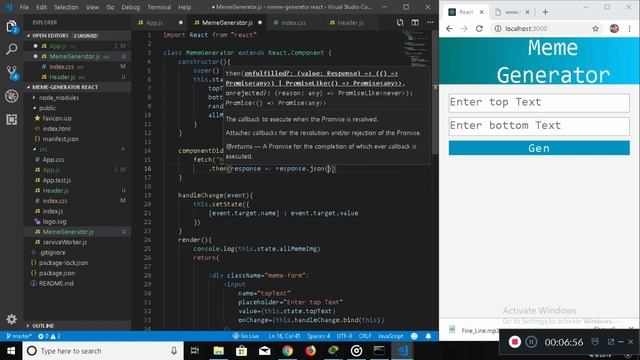This screenshot has height=360, width=640.
Task: Click the editor minimap code overview
Action: (x=416, y=48)
